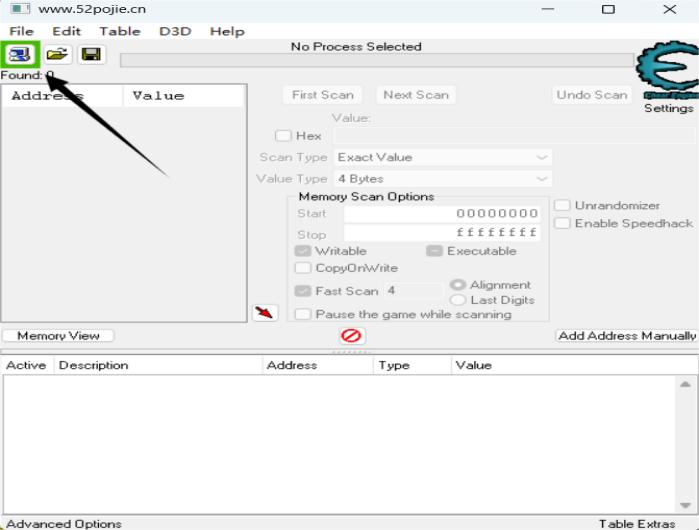Open the Table menu
699x530 pixels.
119,31
